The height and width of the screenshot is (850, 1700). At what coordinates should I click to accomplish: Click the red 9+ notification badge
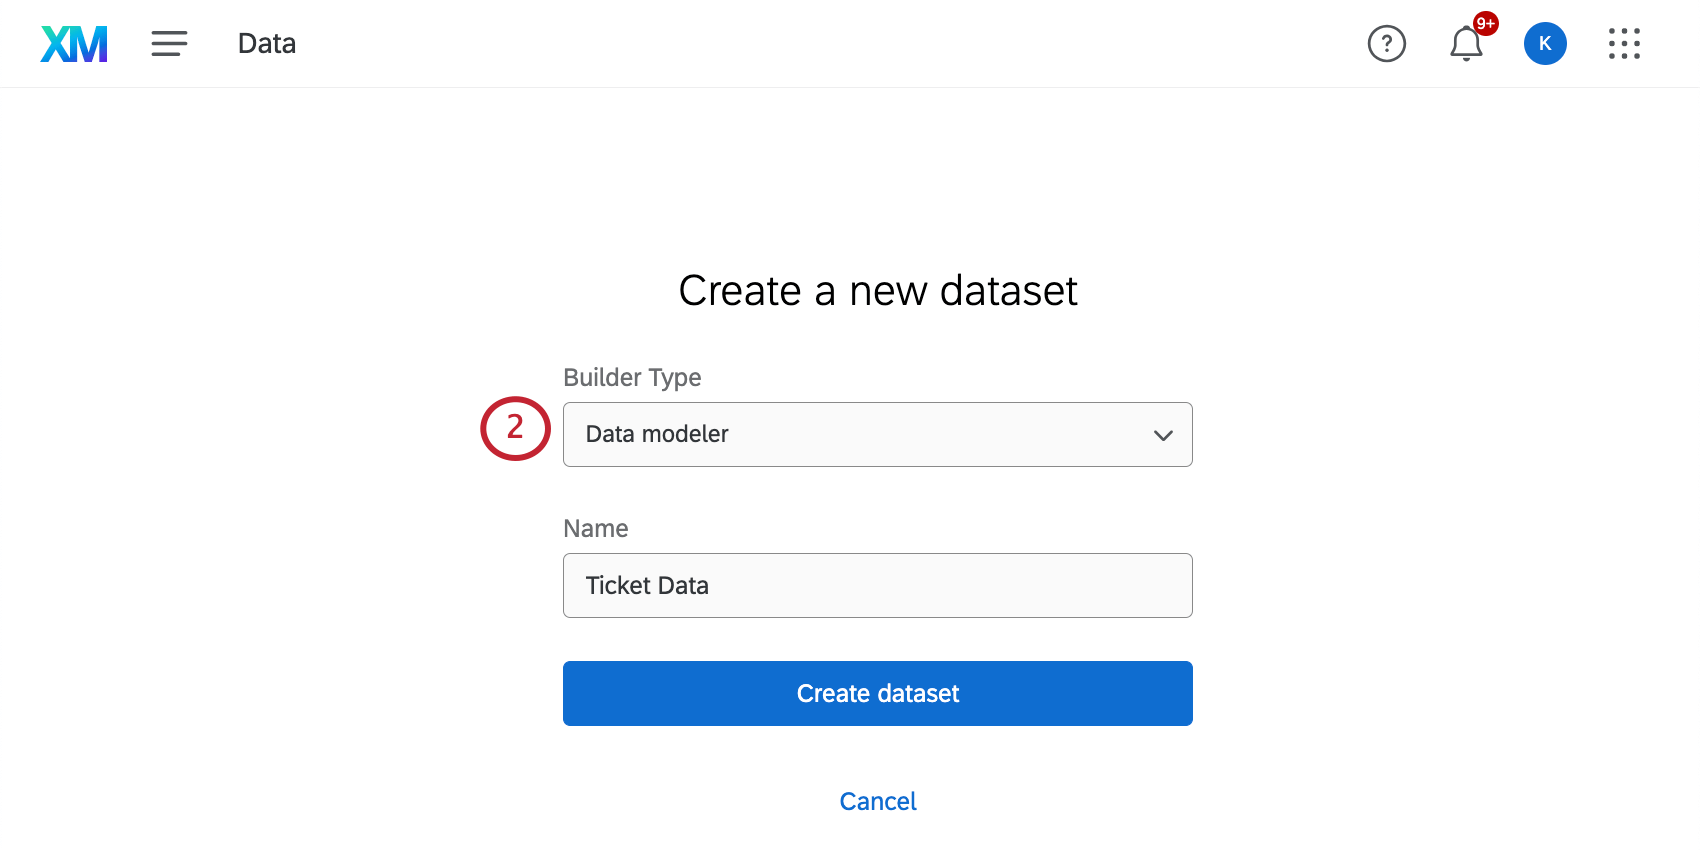pos(1486,23)
